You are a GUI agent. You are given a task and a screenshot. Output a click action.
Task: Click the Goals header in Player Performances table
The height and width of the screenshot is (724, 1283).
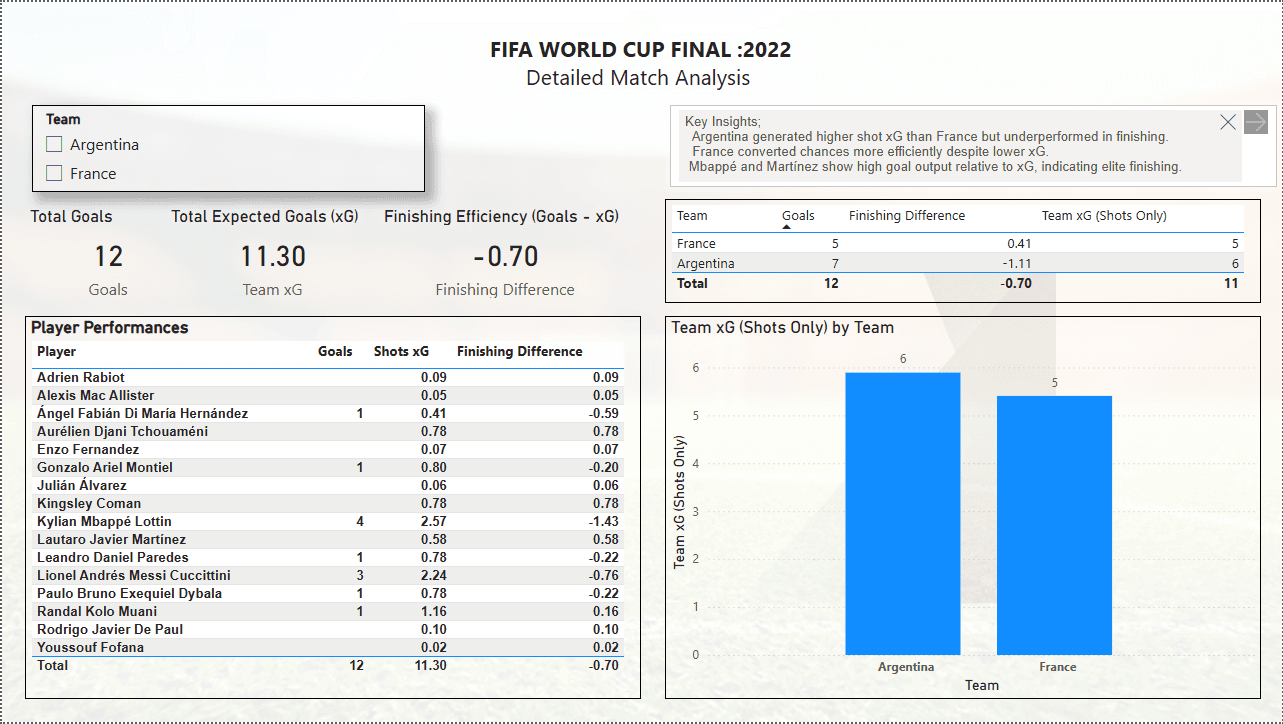click(x=335, y=352)
